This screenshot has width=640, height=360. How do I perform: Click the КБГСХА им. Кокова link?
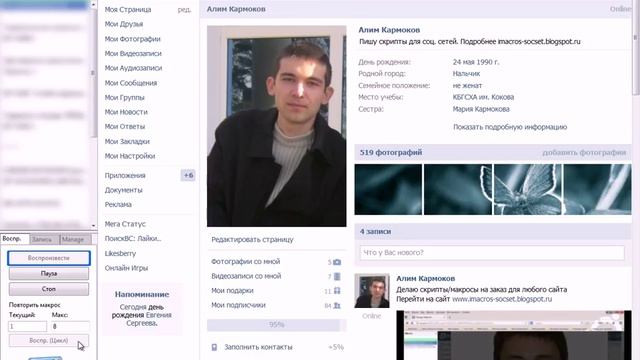click(x=483, y=97)
